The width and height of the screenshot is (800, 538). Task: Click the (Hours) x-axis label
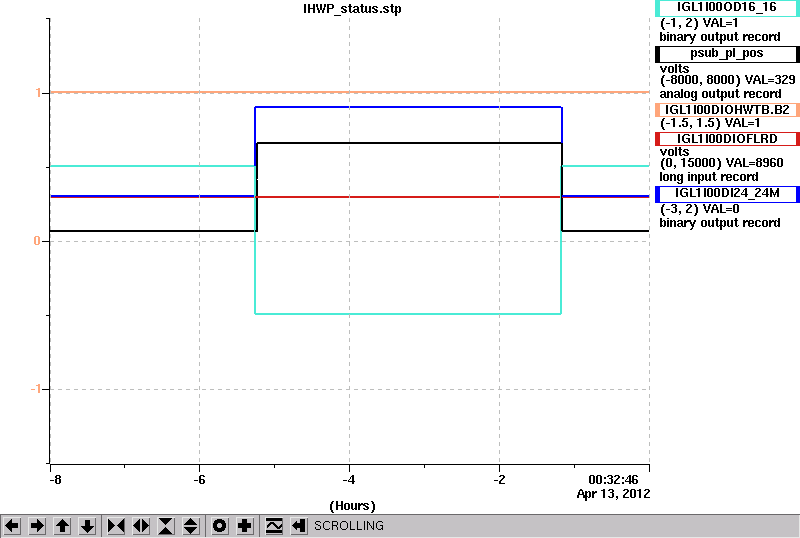(x=352, y=506)
